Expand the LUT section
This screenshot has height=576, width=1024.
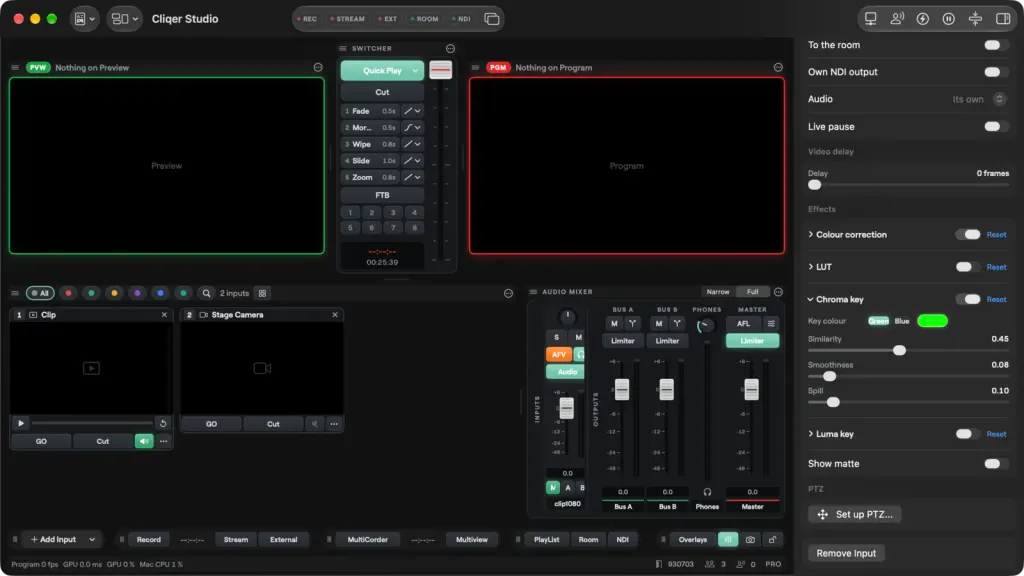coord(810,267)
